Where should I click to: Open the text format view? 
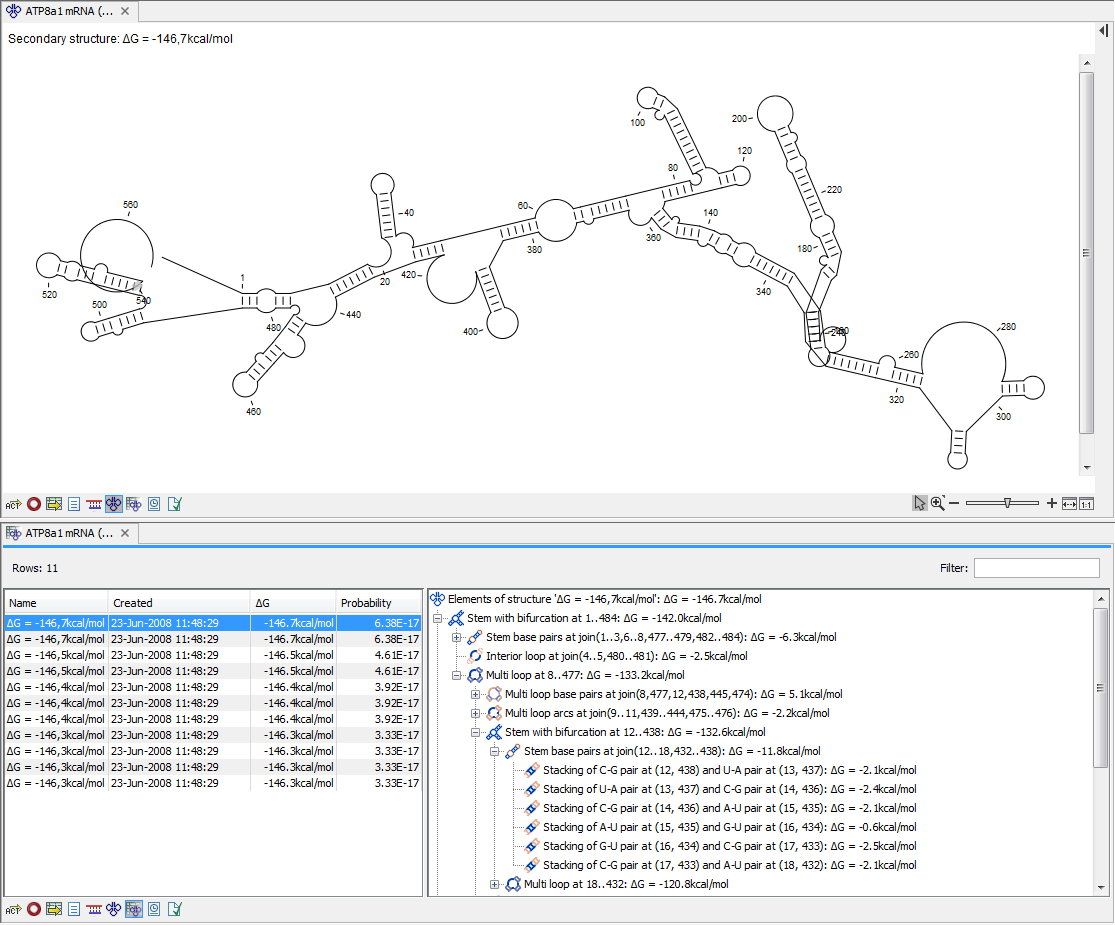pos(73,504)
